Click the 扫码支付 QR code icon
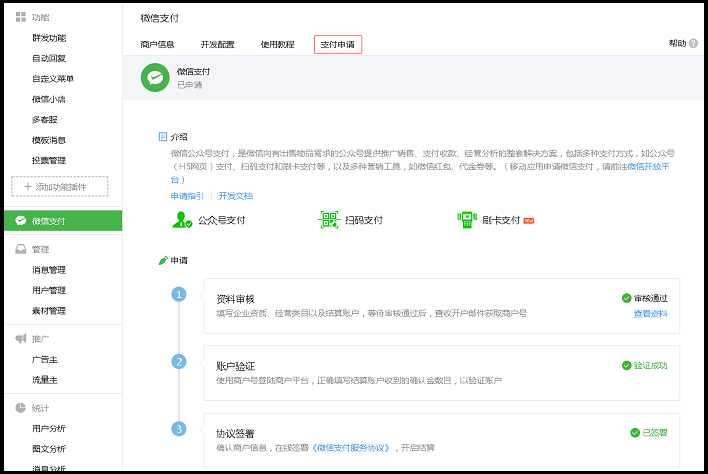The width and height of the screenshot is (708, 474). [329, 220]
